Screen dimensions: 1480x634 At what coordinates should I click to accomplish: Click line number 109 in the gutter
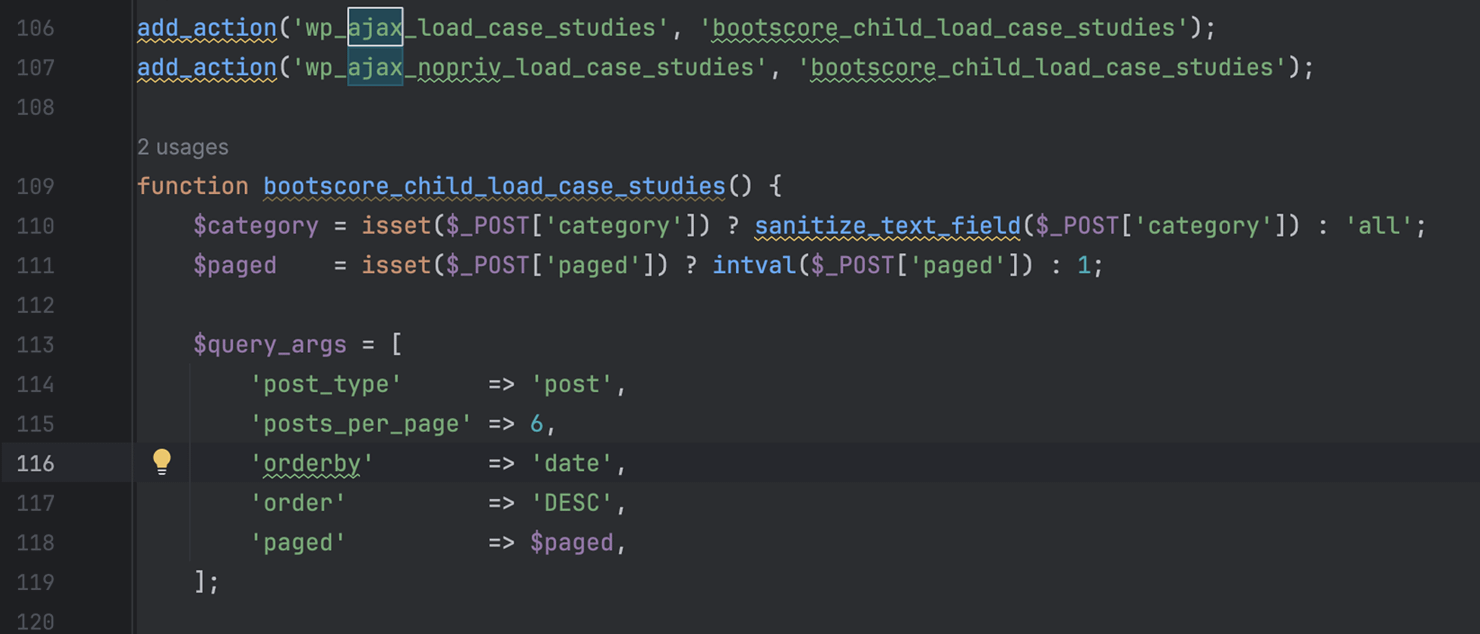point(36,187)
